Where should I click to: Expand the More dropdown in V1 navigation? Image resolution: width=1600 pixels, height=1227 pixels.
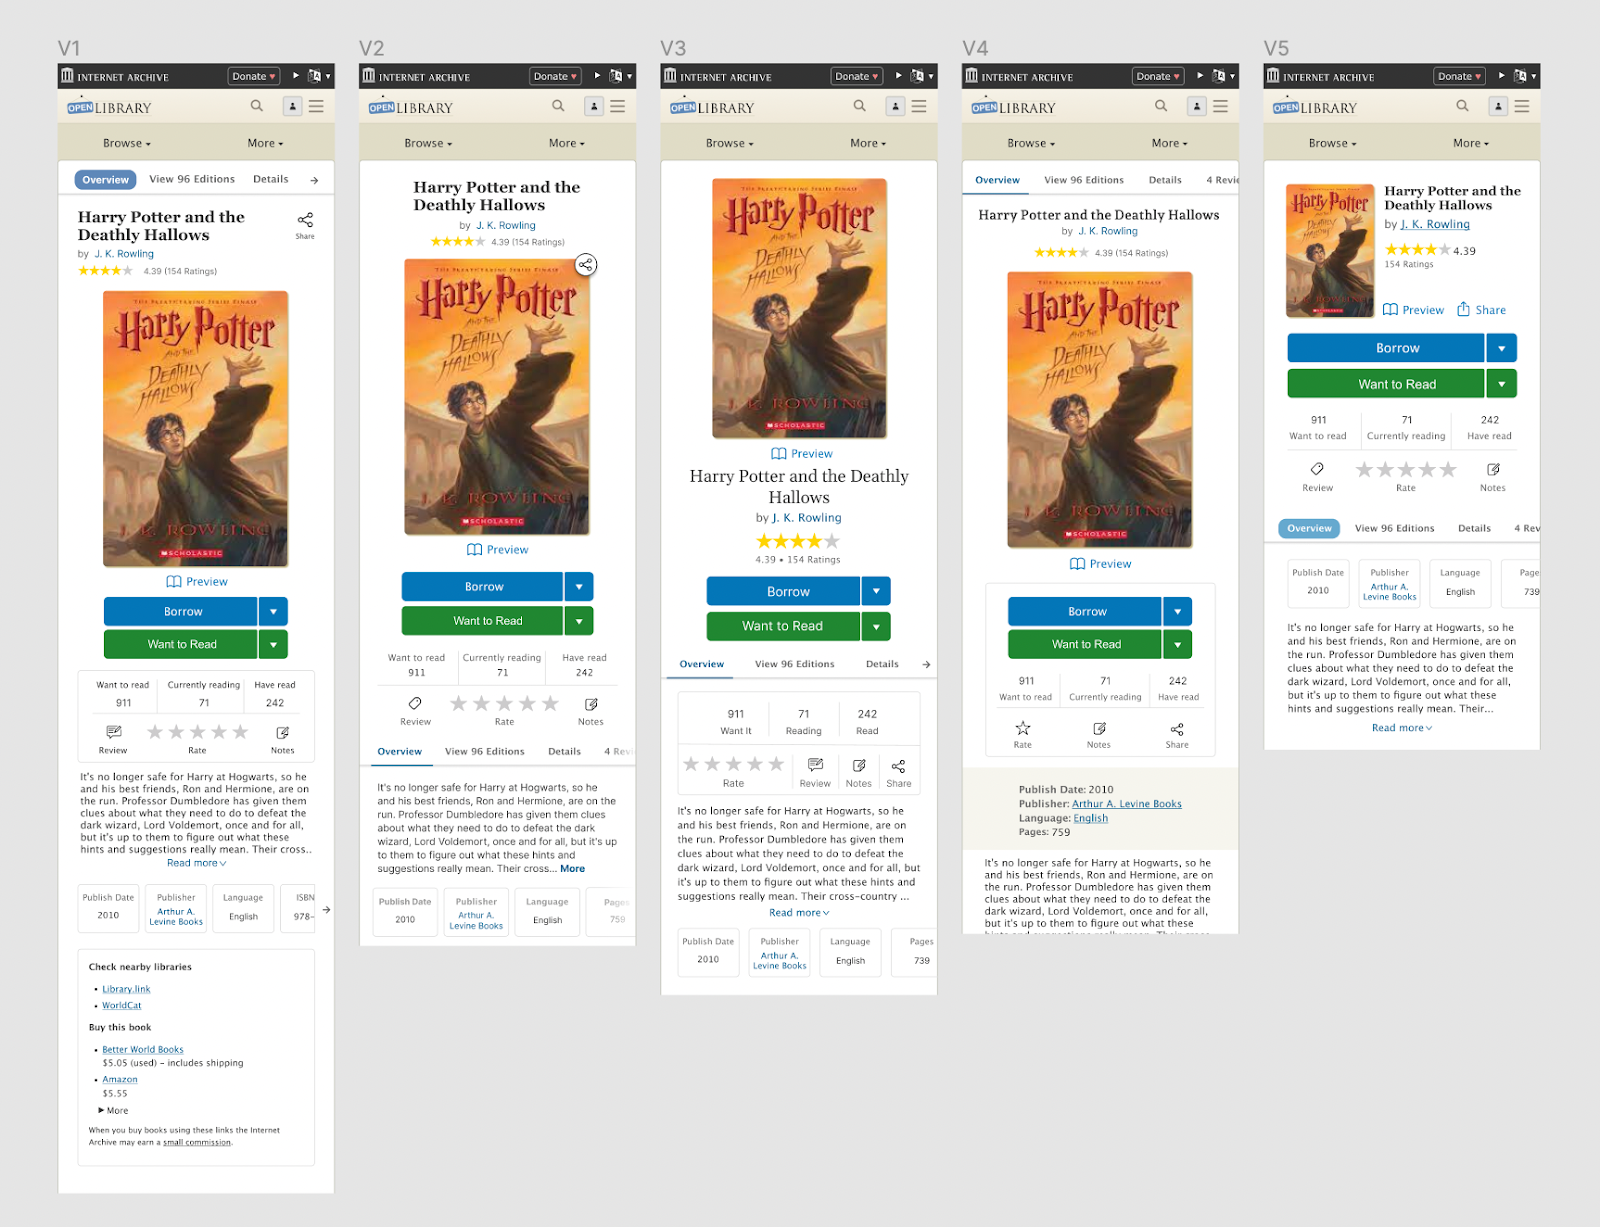coord(265,143)
